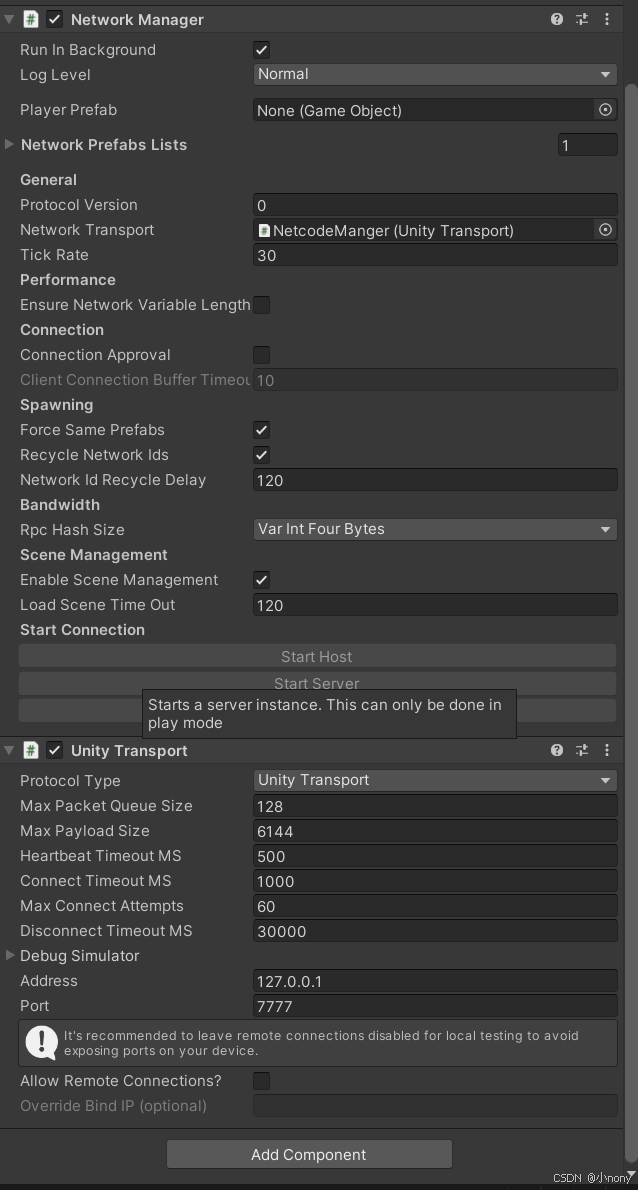Image resolution: width=638 pixels, height=1190 pixels.
Task: Open the Network Manager three-dot context menu
Action: point(606,19)
